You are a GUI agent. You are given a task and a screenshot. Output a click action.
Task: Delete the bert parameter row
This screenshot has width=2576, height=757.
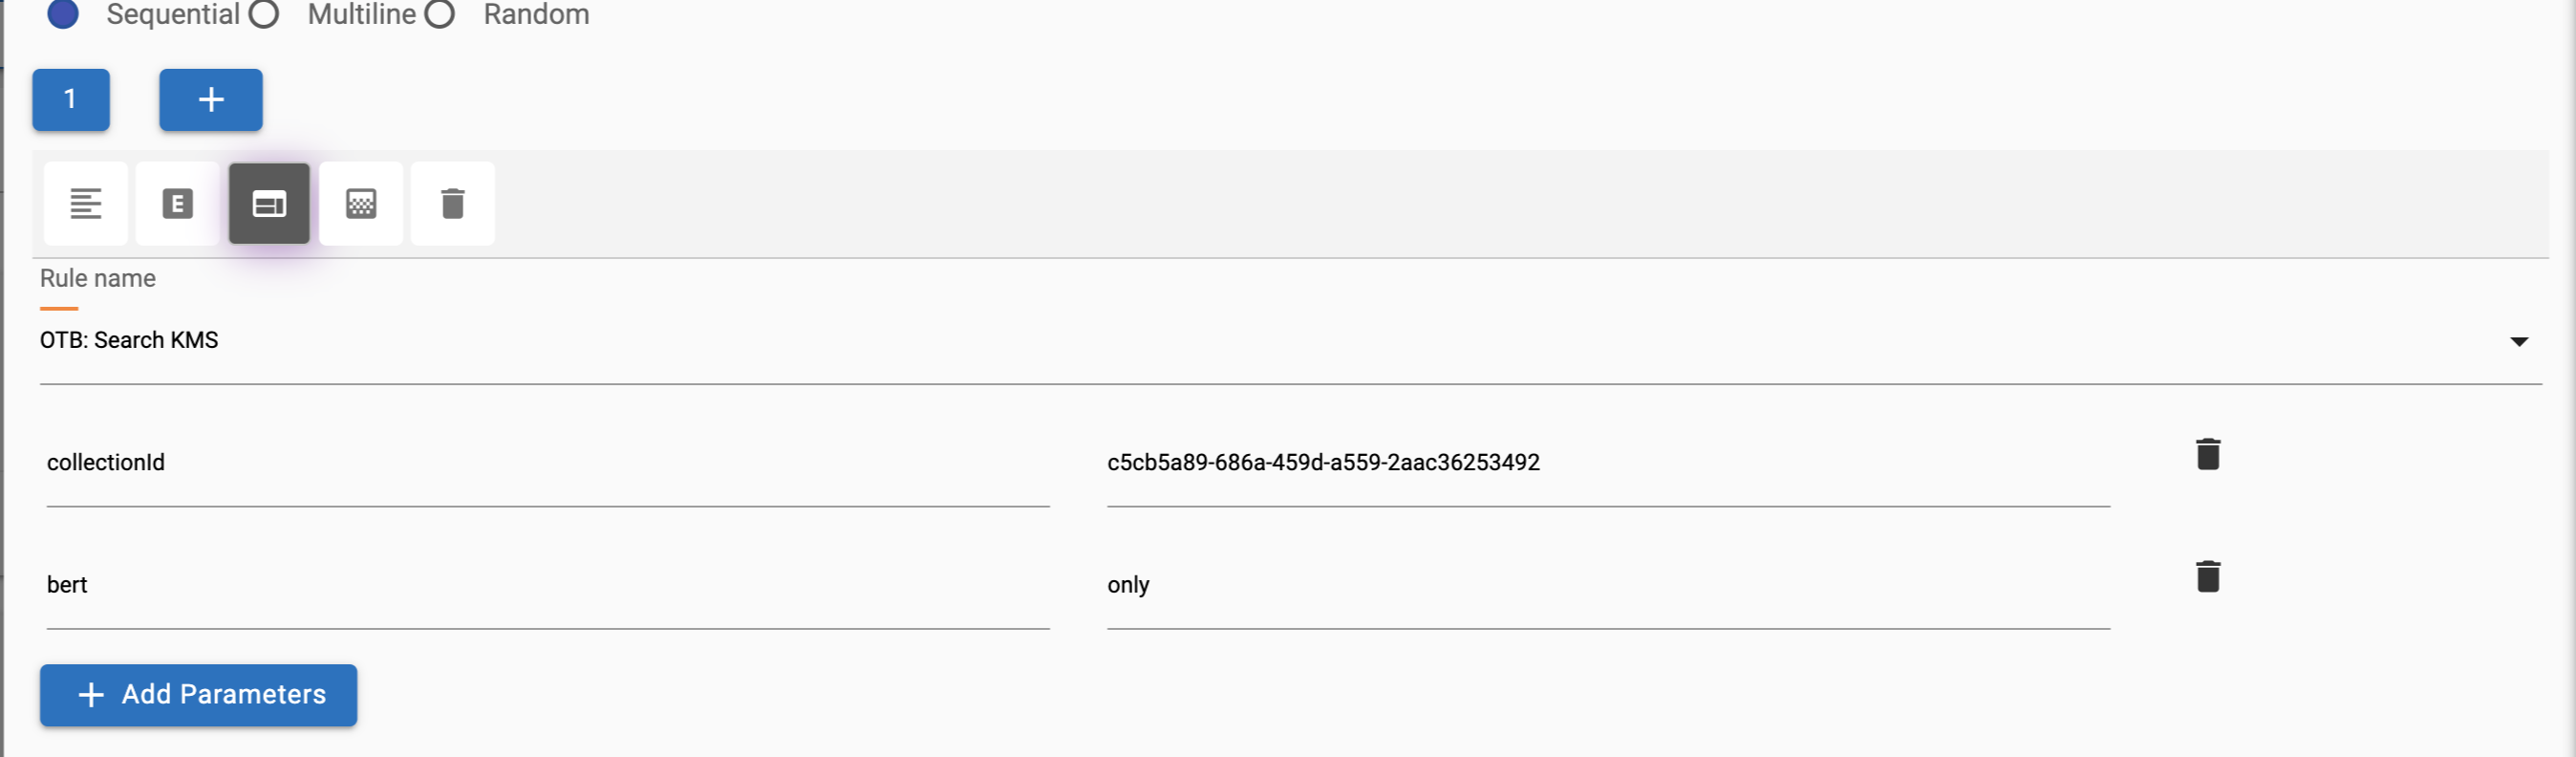[x=2207, y=577]
